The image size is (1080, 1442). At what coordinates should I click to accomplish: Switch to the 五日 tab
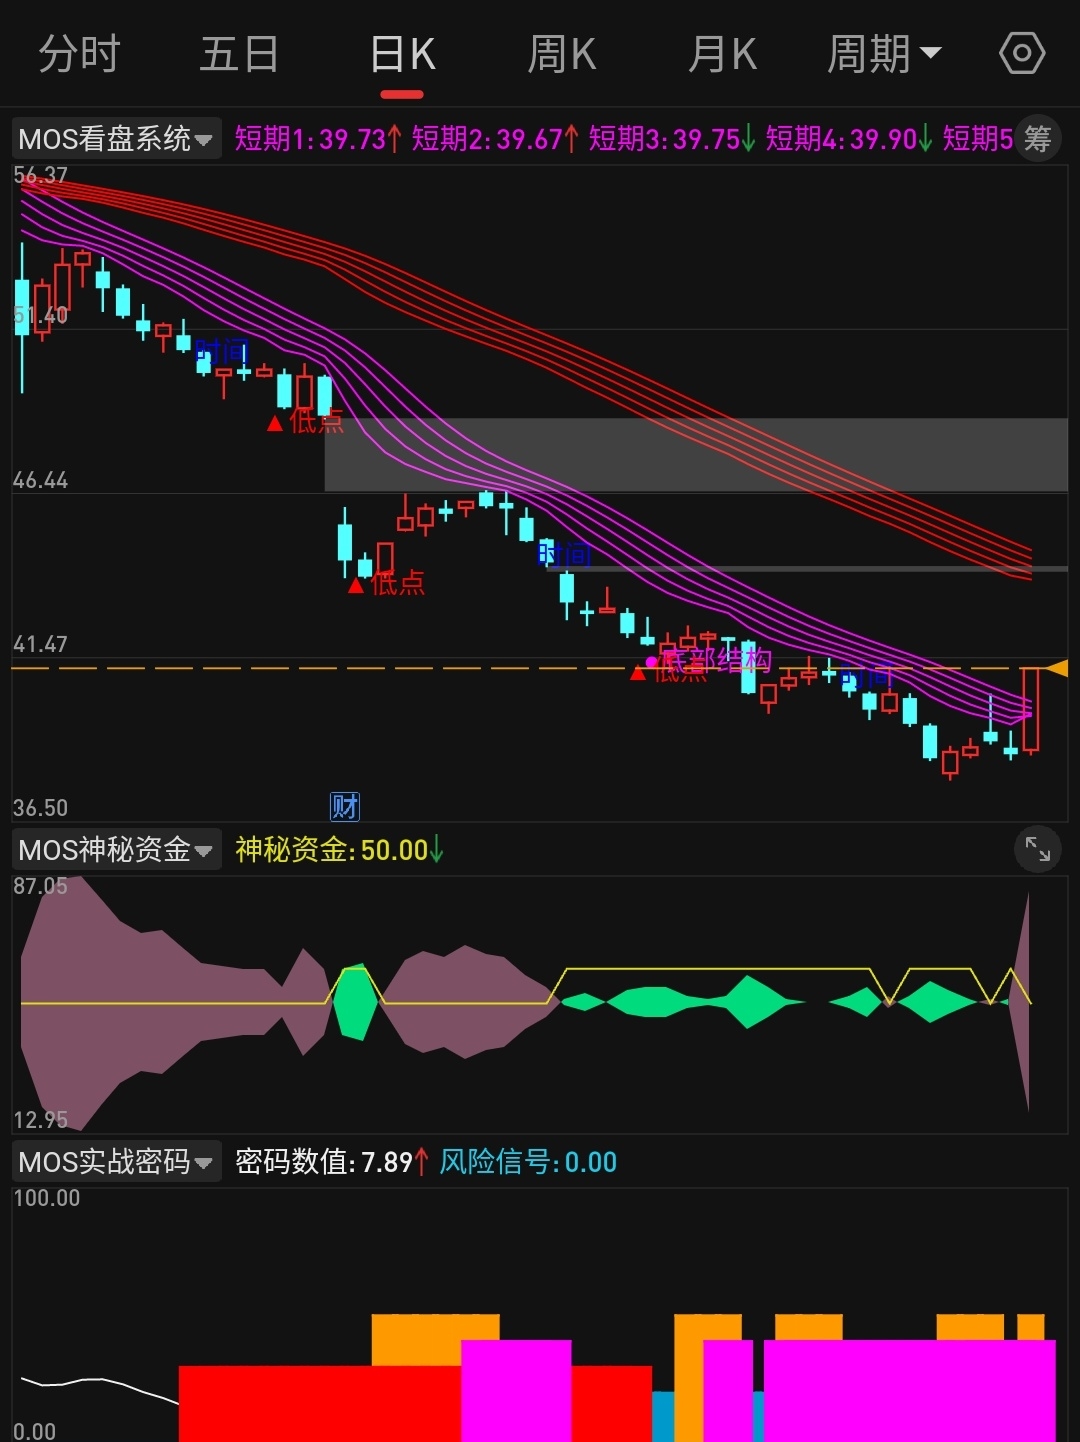239,54
